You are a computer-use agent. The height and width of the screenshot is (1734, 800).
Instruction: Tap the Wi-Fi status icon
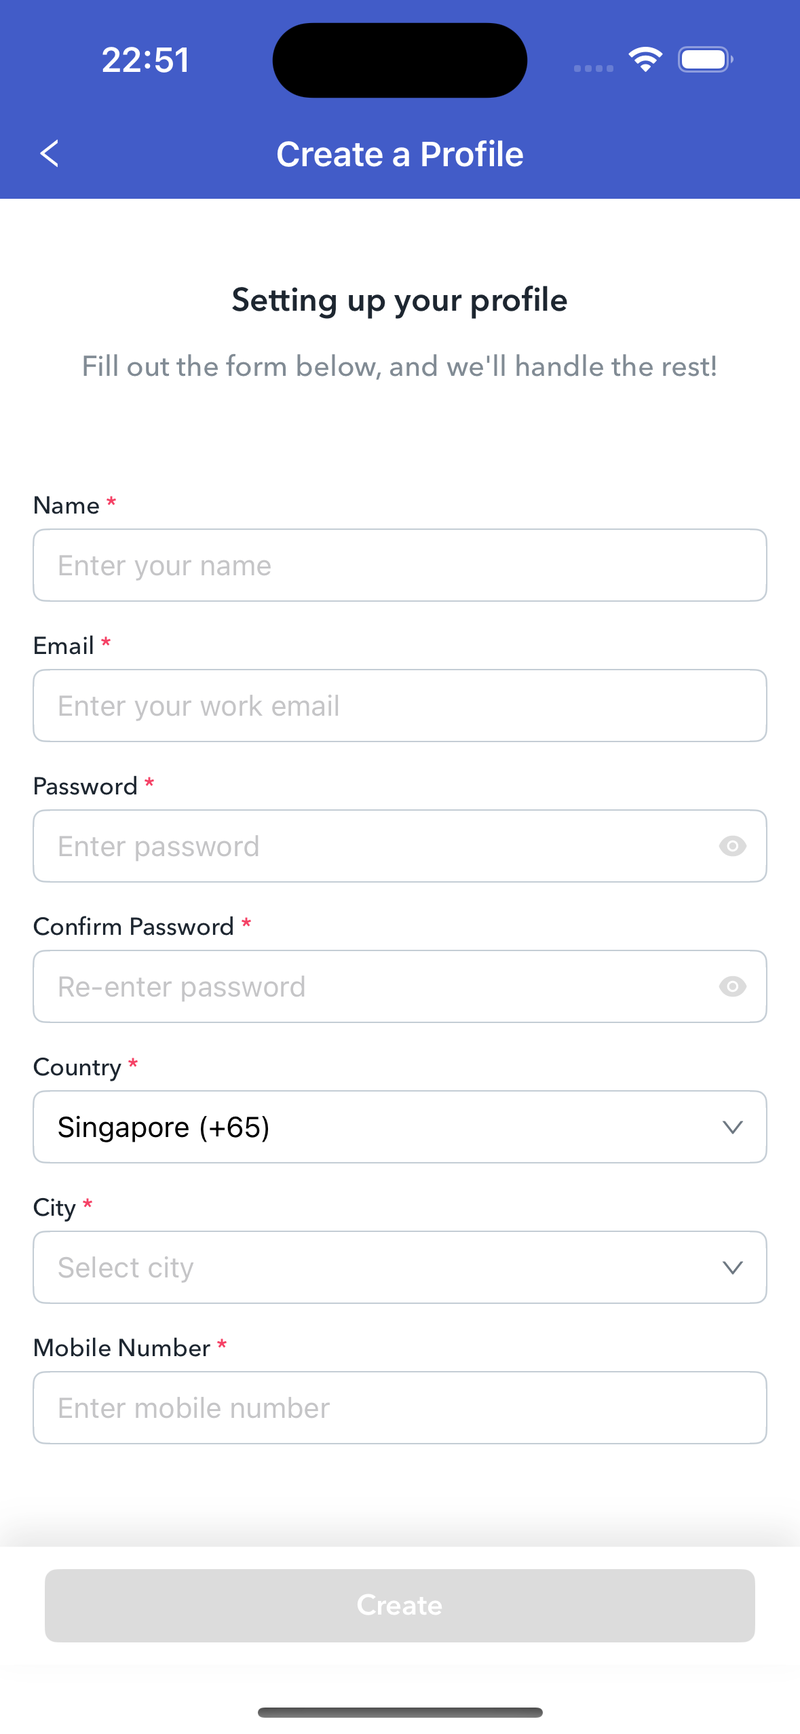pos(645,60)
